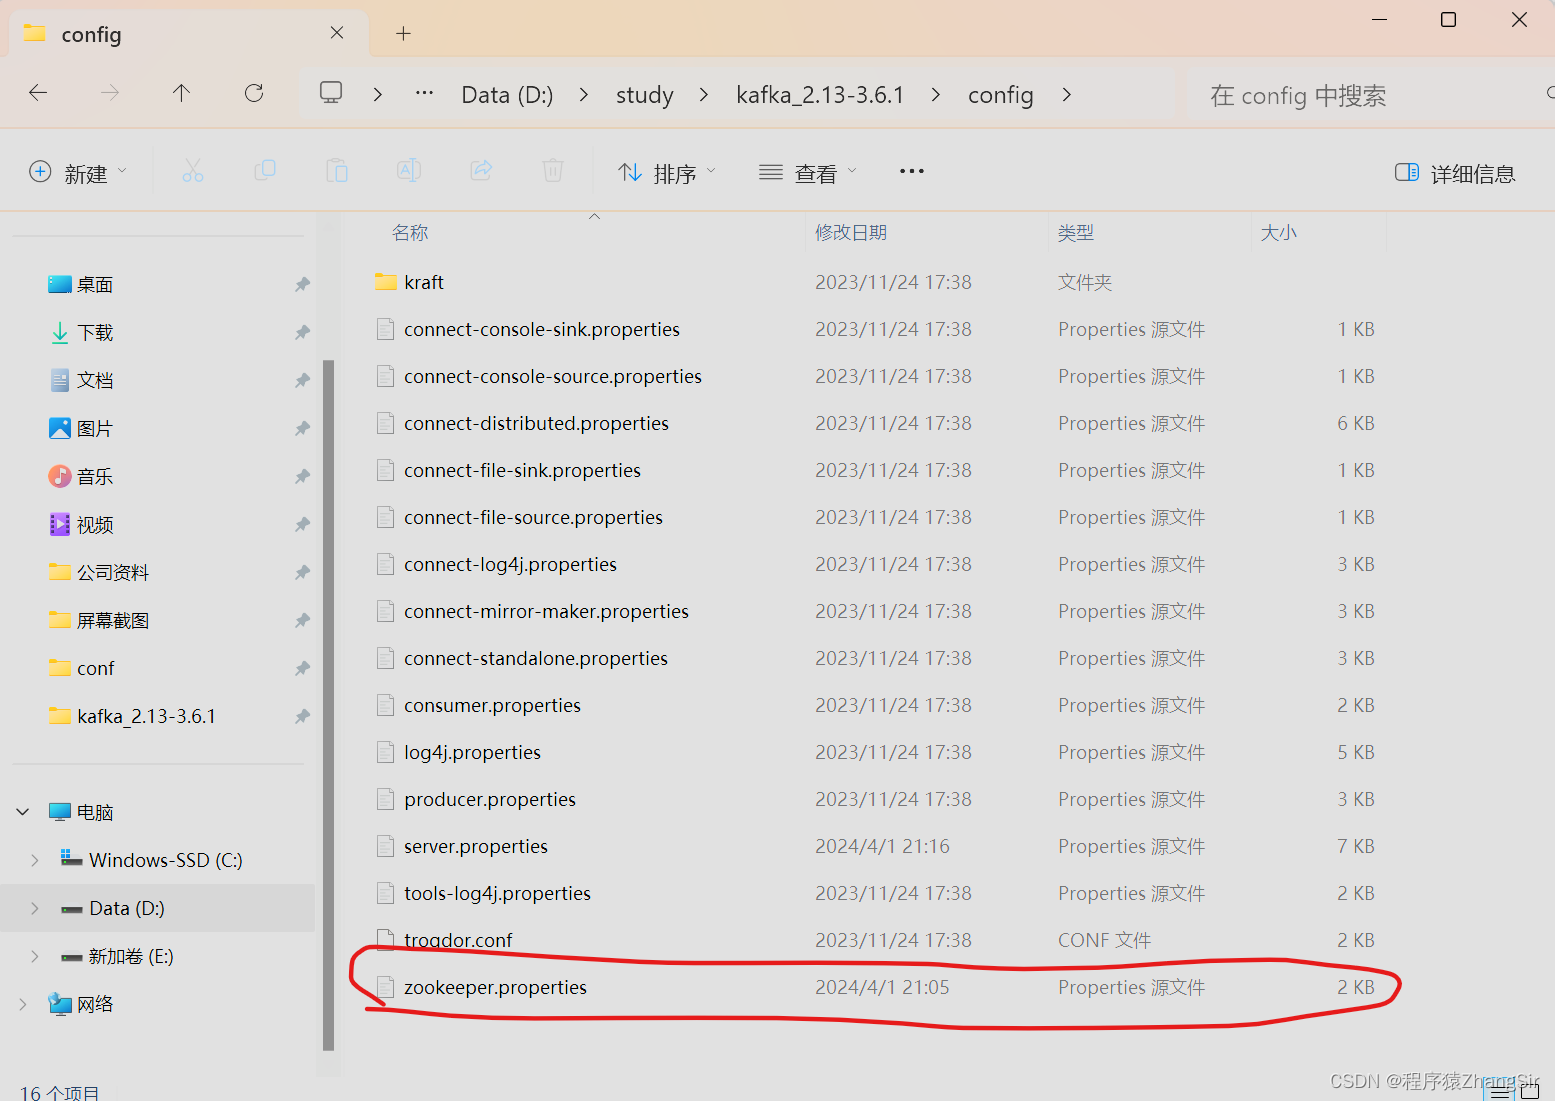1555x1101 pixels.
Task: Toggle the 详细信息 details pane
Action: pyautogui.click(x=1455, y=173)
